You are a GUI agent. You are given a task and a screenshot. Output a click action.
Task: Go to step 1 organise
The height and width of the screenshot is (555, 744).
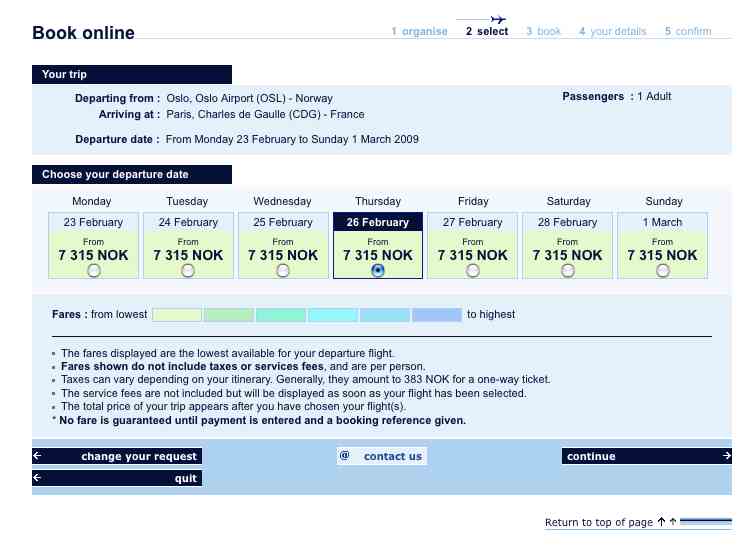pyautogui.click(x=419, y=31)
